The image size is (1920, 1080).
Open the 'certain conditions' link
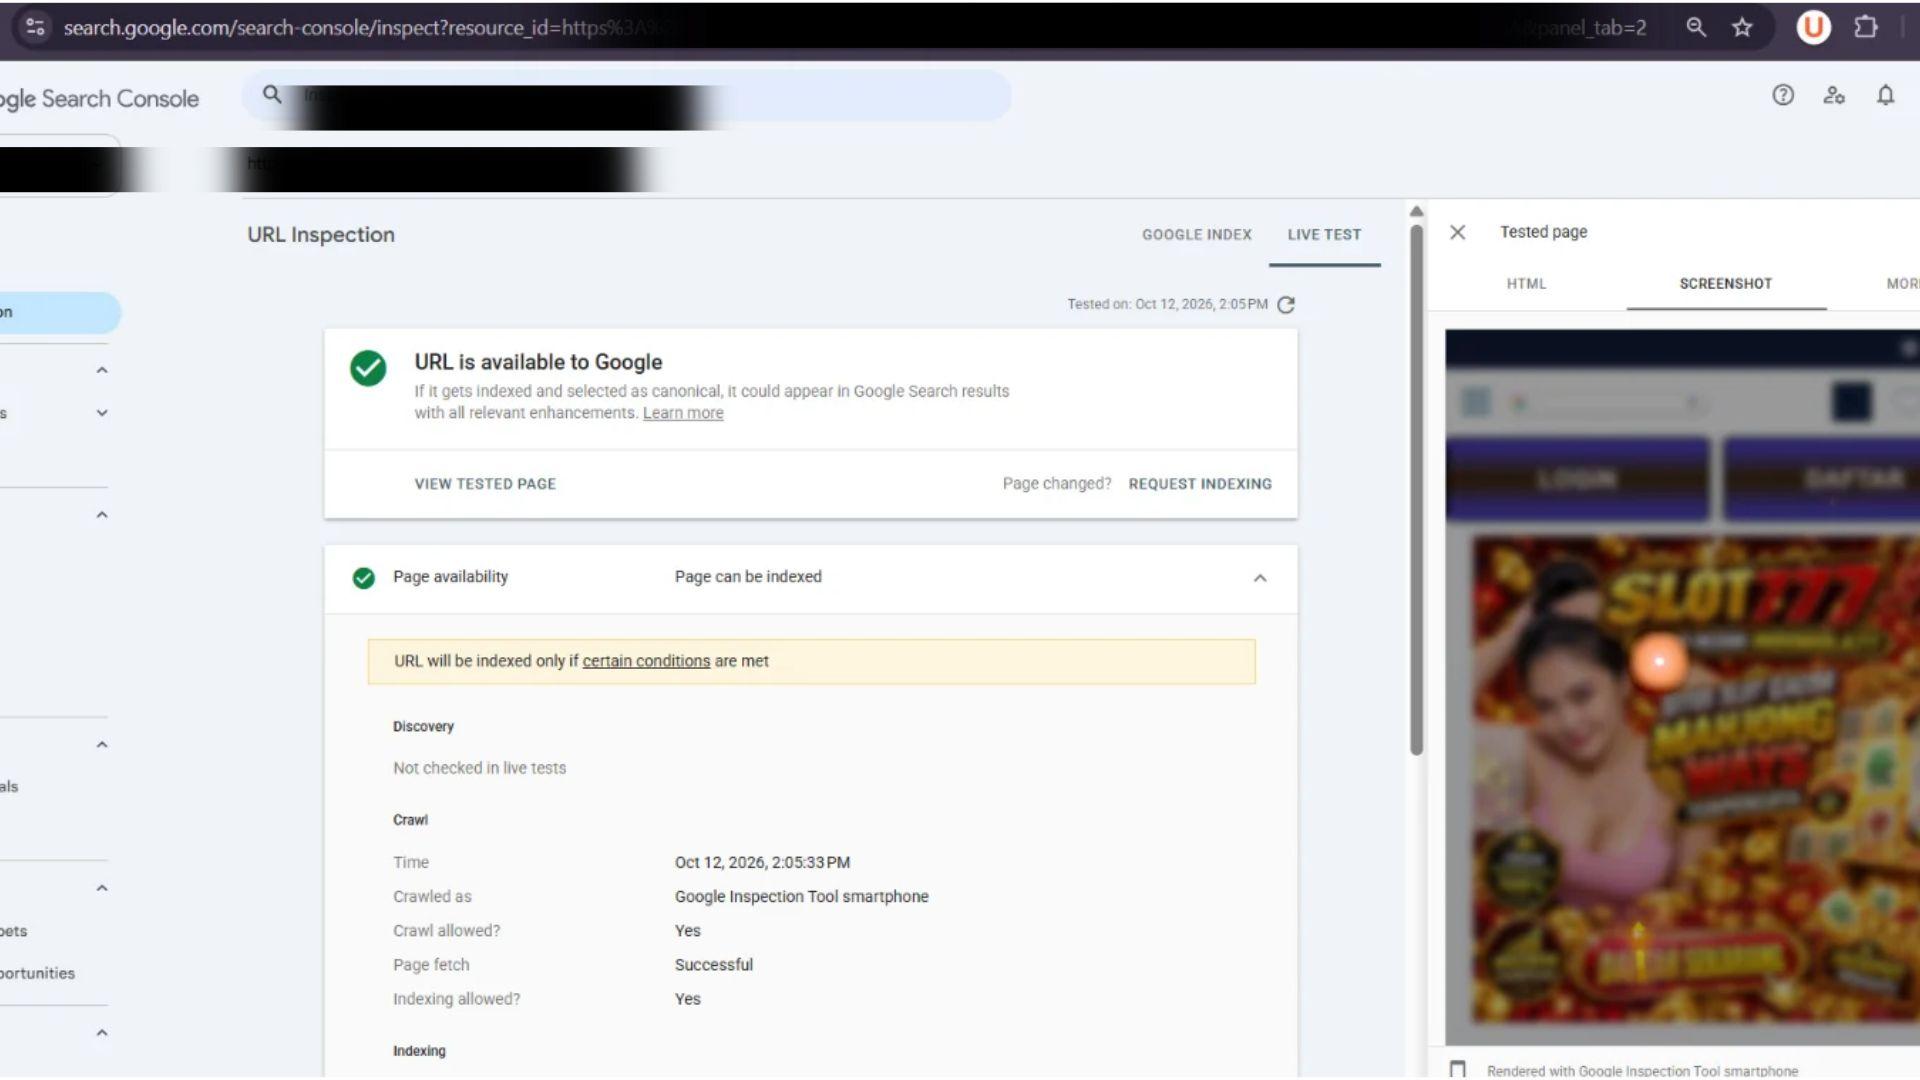(x=646, y=661)
